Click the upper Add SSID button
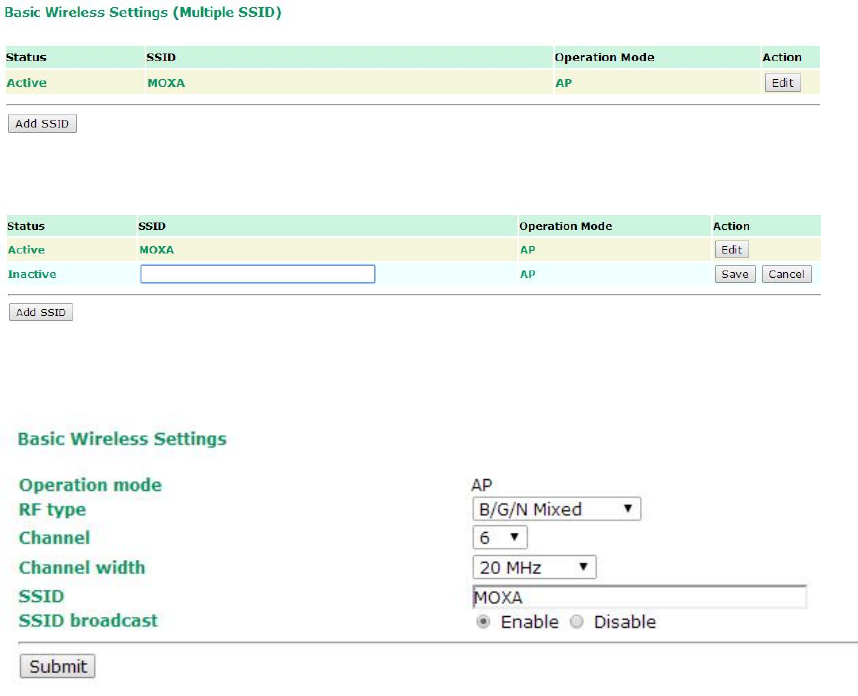This screenshot has width=858, height=696. [42, 124]
